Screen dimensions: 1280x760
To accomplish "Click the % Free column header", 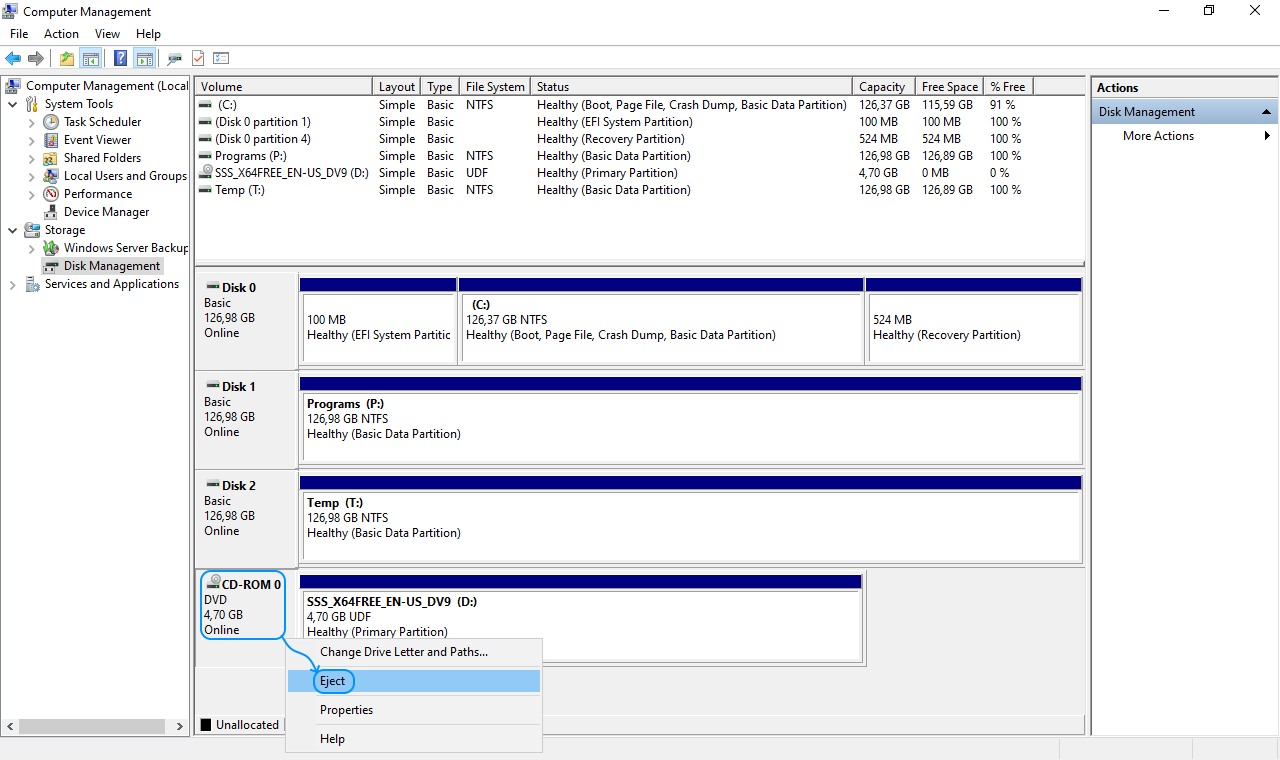I will click(x=1009, y=87).
